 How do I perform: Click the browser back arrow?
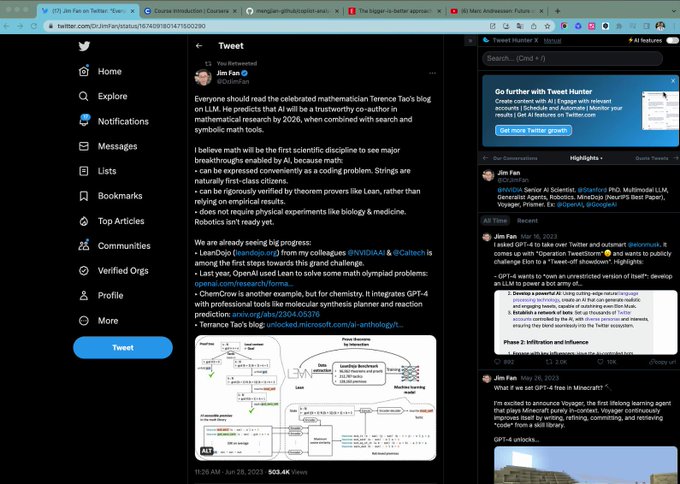click(6, 26)
